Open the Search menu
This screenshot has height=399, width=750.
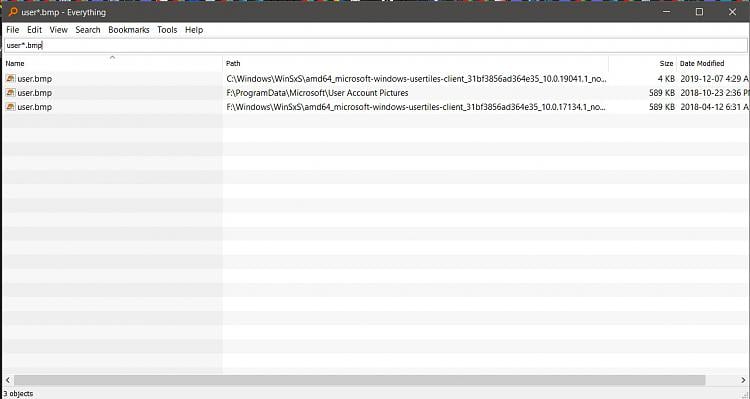pyautogui.click(x=88, y=30)
